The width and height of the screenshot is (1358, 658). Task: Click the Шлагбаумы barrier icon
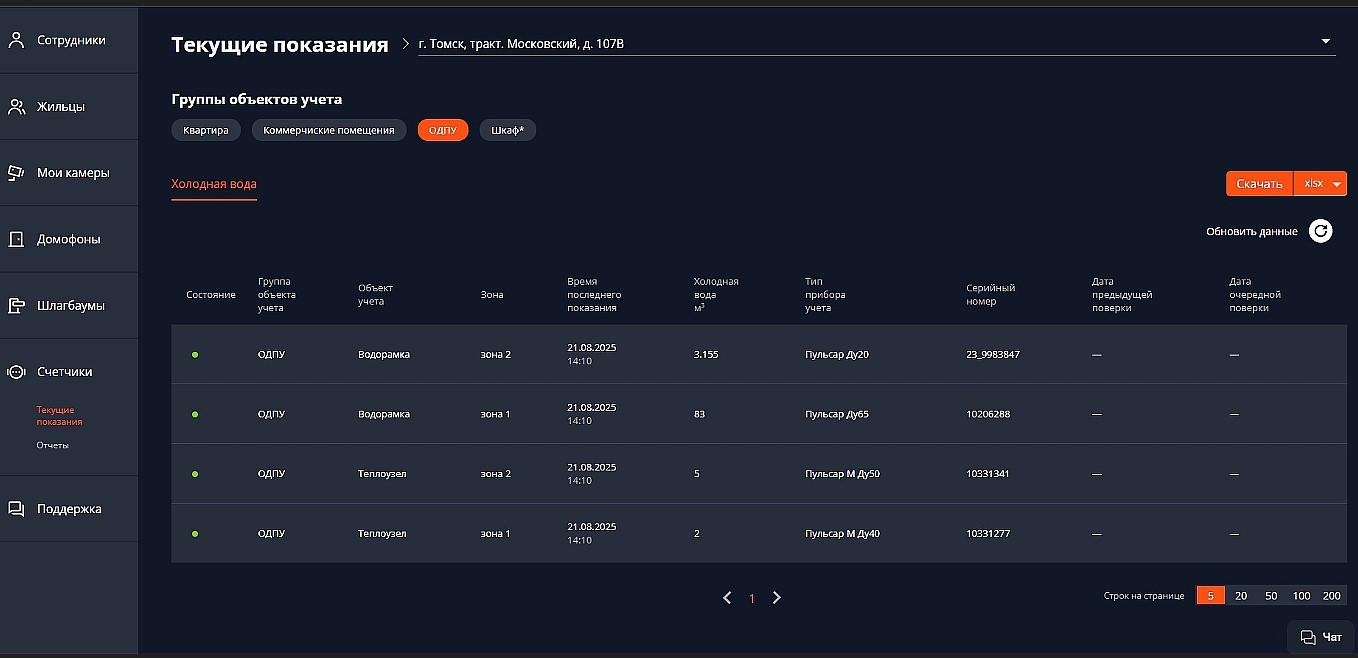(16, 306)
